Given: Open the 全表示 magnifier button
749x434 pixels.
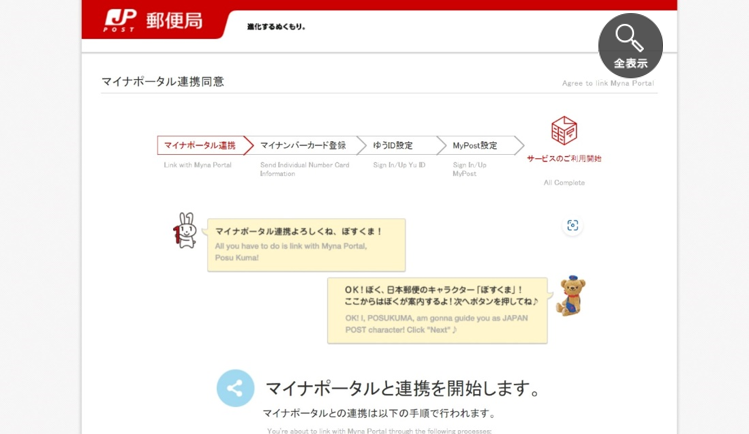Looking at the screenshot, I should [631, 45].
